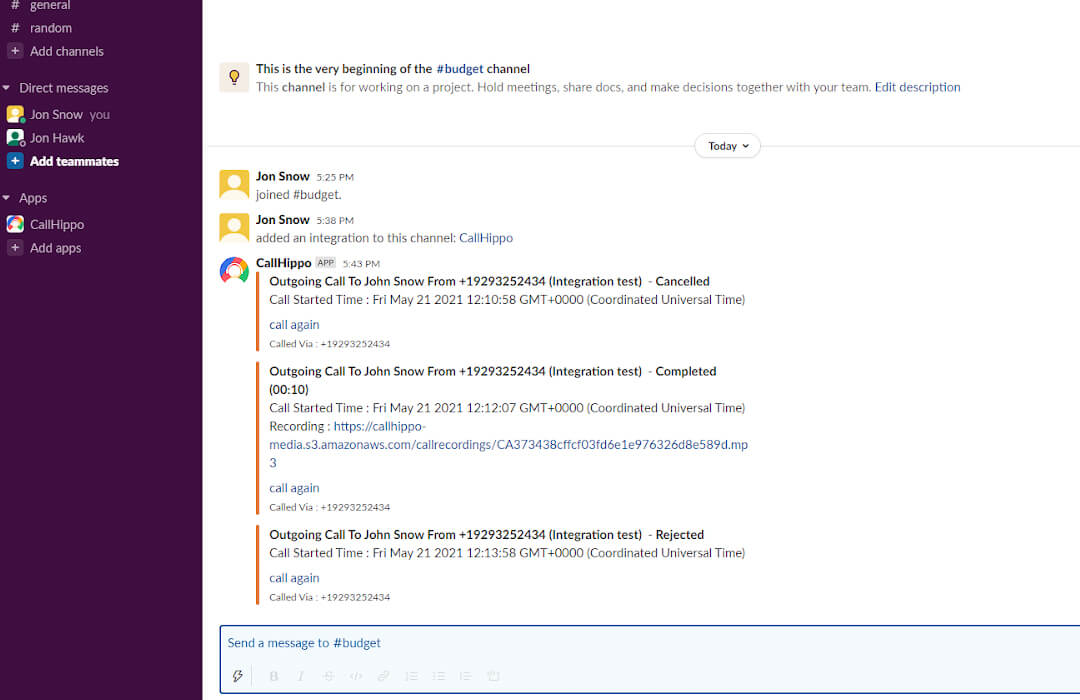Image resolution: width=1080 pixels, height=700 pixels.
Task: Open the Today date dropdown
Action: tap(727, 146)
